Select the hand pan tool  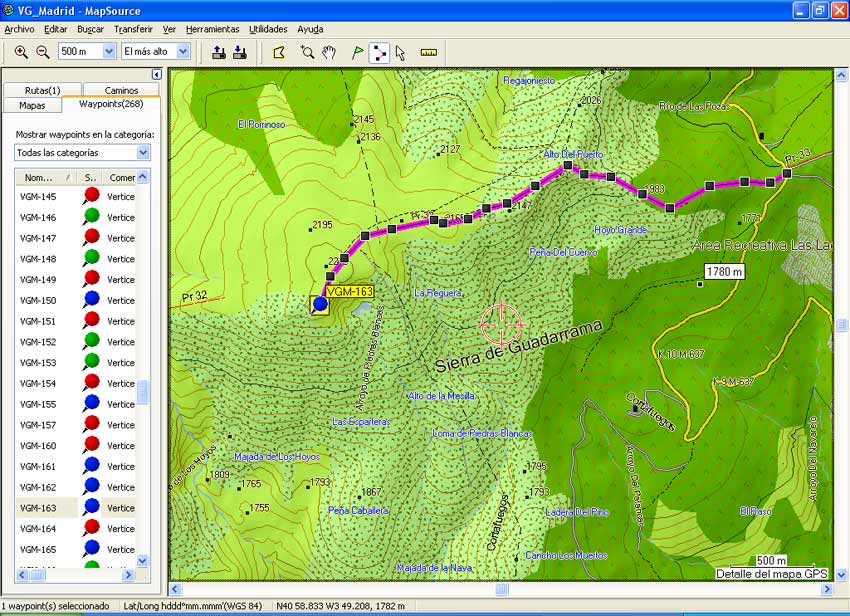[x=329, y=53]
